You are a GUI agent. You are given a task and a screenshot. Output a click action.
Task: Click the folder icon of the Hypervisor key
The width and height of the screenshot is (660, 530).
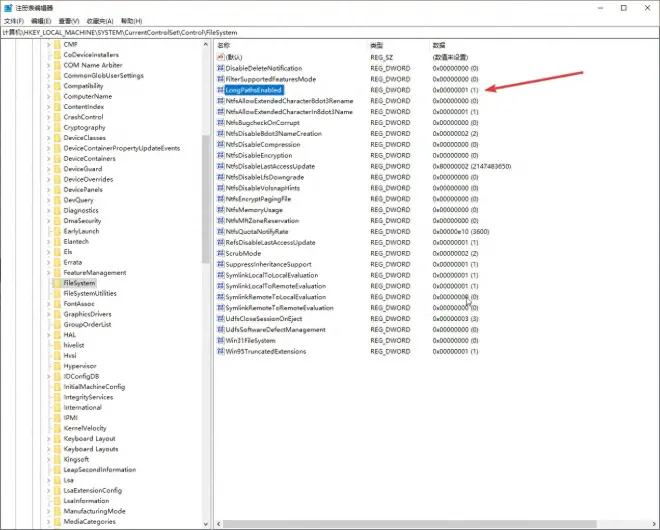[57, 366]
